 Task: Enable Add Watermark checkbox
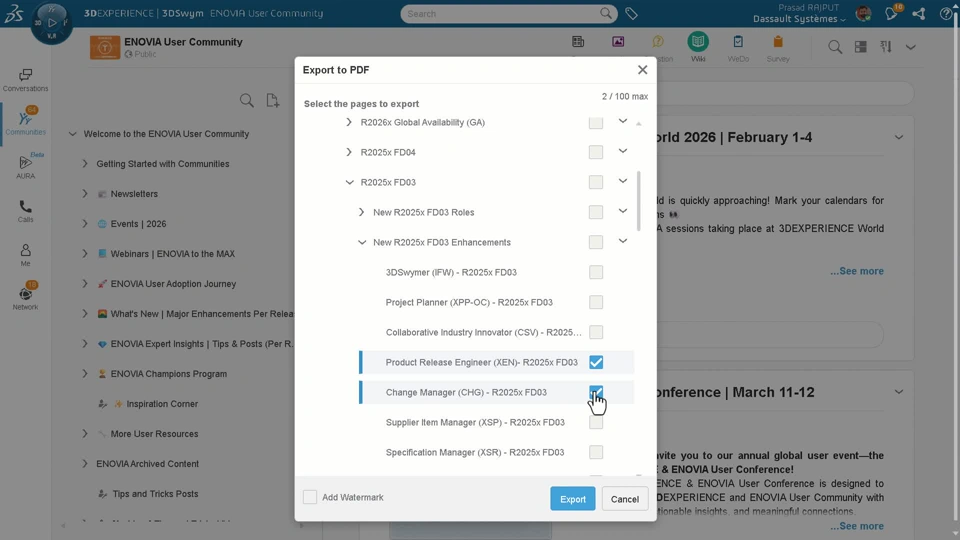click(x=310, y=497)
